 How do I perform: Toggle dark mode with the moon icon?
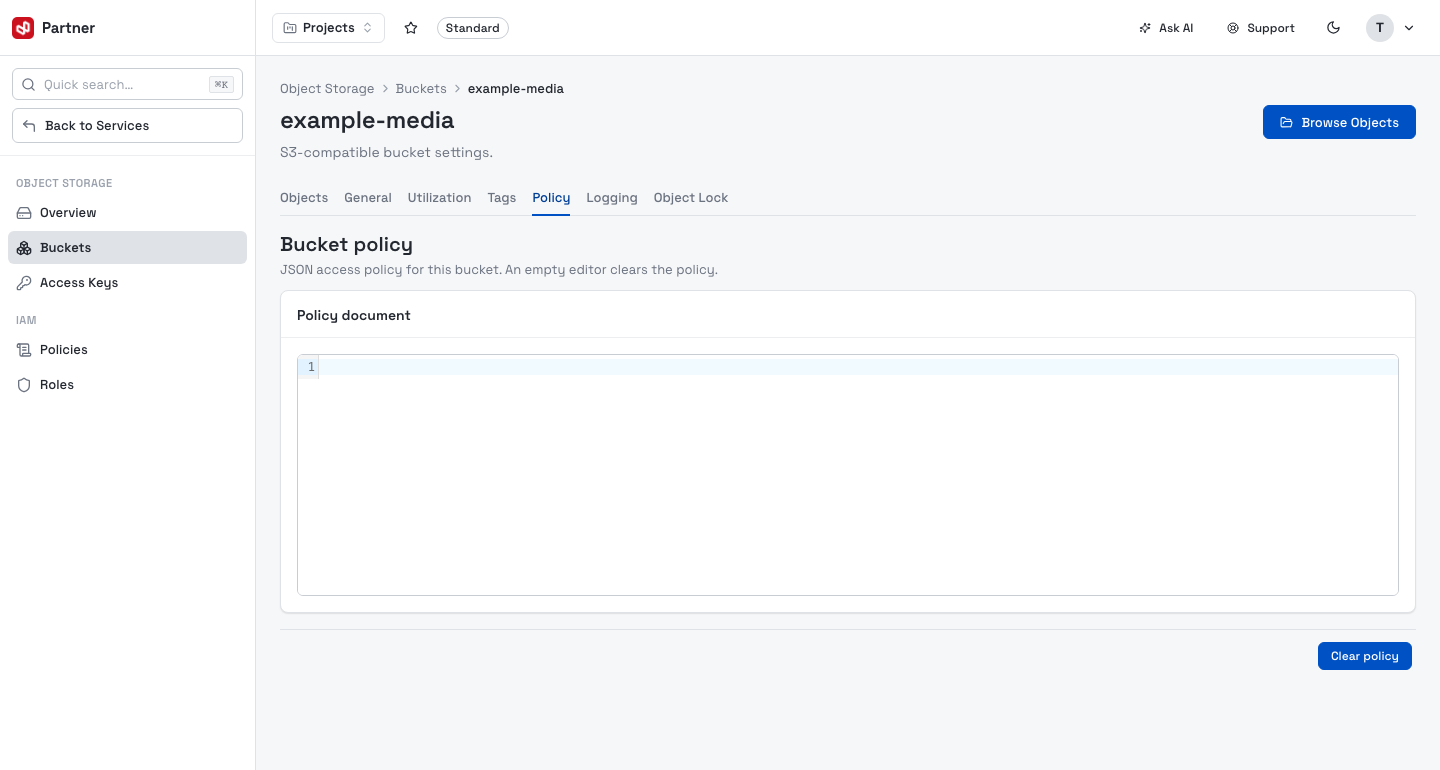click(x=1333, y=28)
